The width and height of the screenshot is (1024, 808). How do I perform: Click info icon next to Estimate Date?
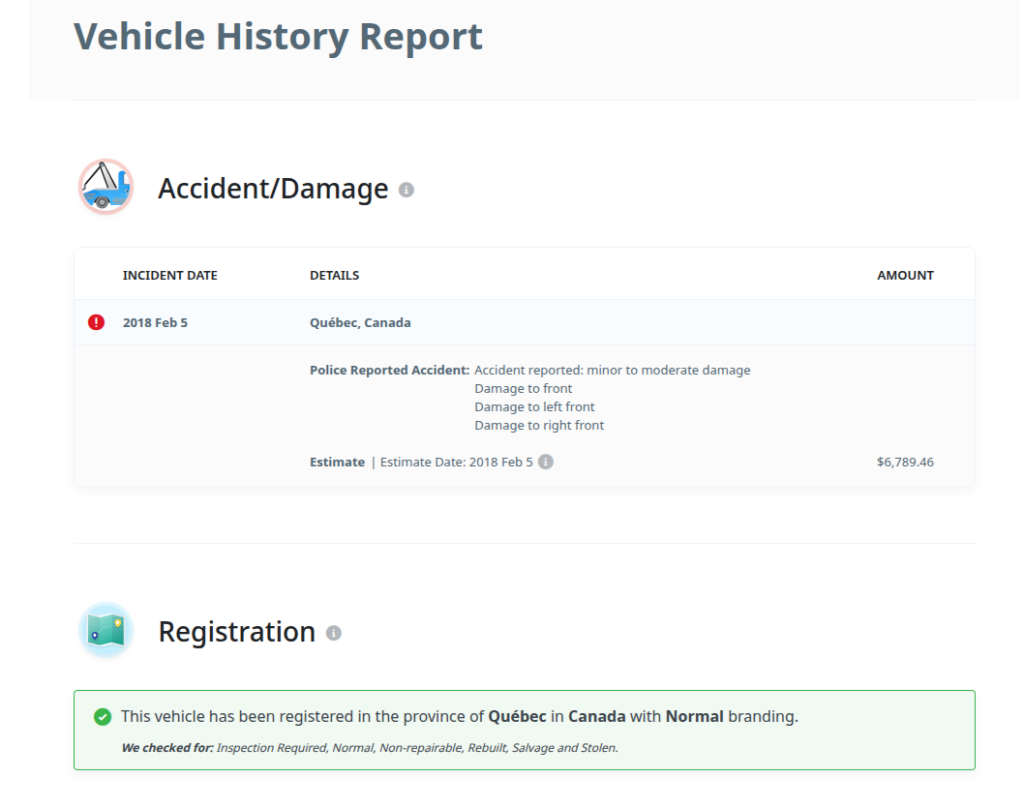point(546,462)
